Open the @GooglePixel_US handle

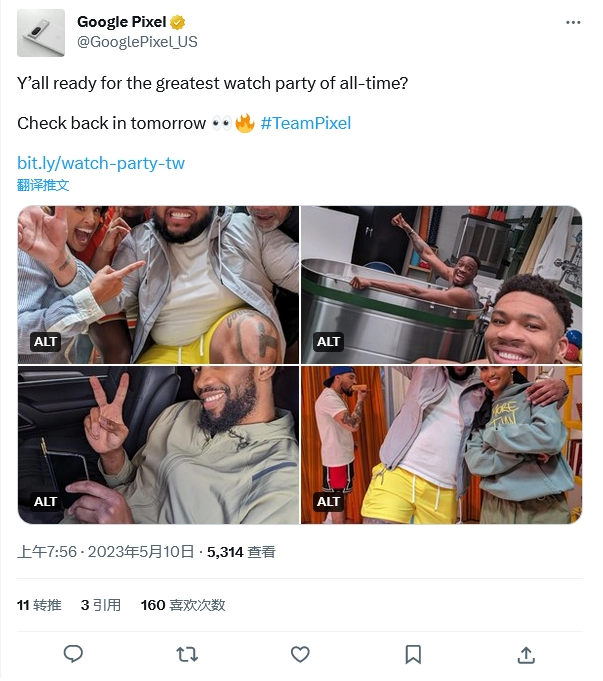tap(137, 42)
